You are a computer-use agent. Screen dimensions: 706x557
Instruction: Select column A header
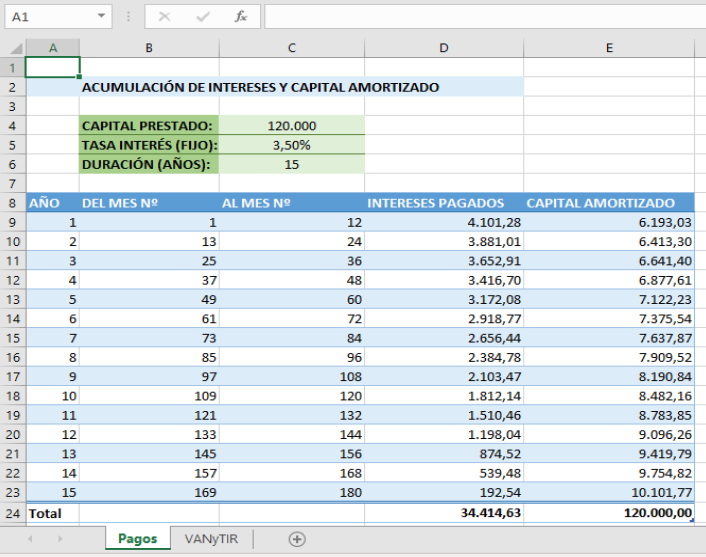(x=53, y=48)
